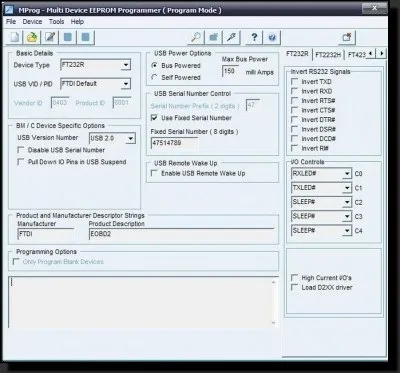Click the Product Description field EOBD2
The image size is (400, 373).
pos(181,234)
